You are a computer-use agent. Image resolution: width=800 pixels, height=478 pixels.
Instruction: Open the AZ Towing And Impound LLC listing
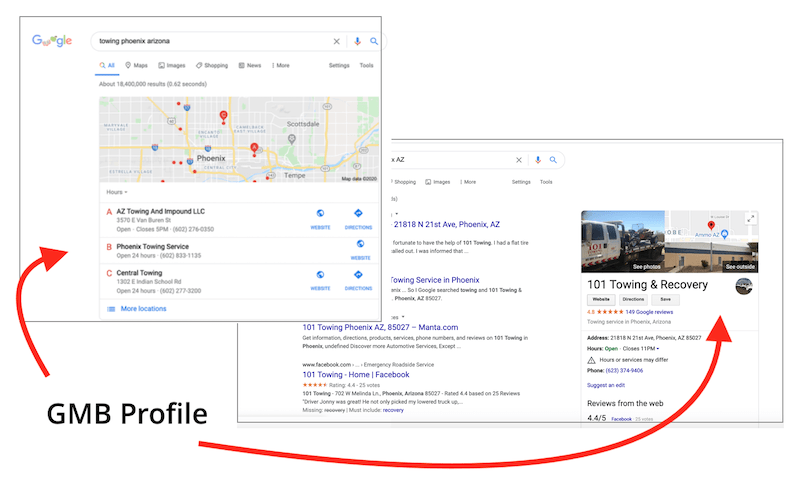(161, 211)
